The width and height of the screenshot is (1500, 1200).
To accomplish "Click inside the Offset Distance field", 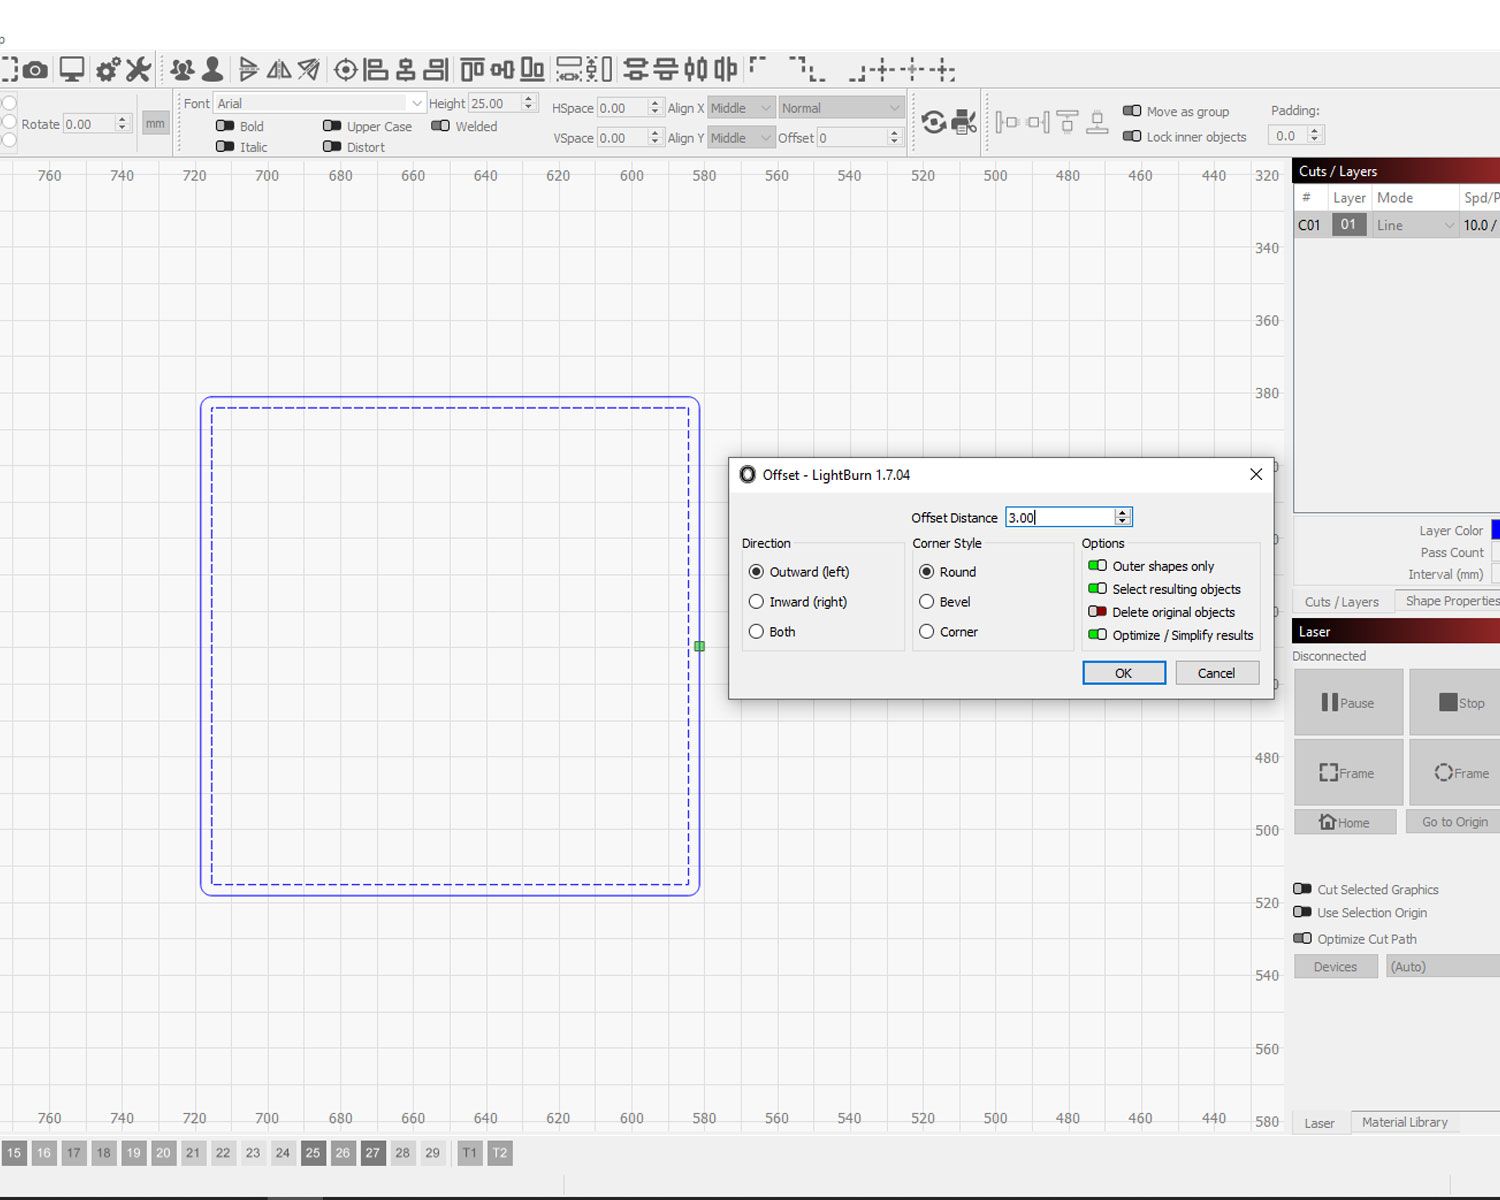I will (x=1060, y=517).
